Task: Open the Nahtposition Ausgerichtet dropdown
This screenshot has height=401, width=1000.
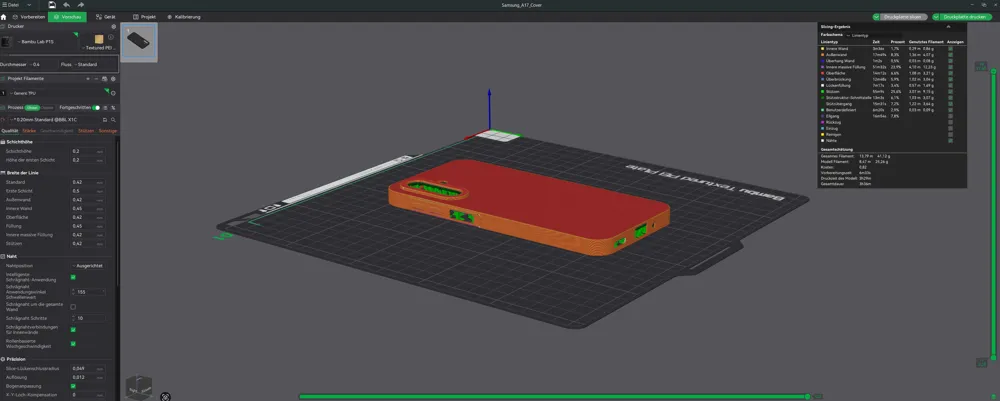Action: point(89,265)
